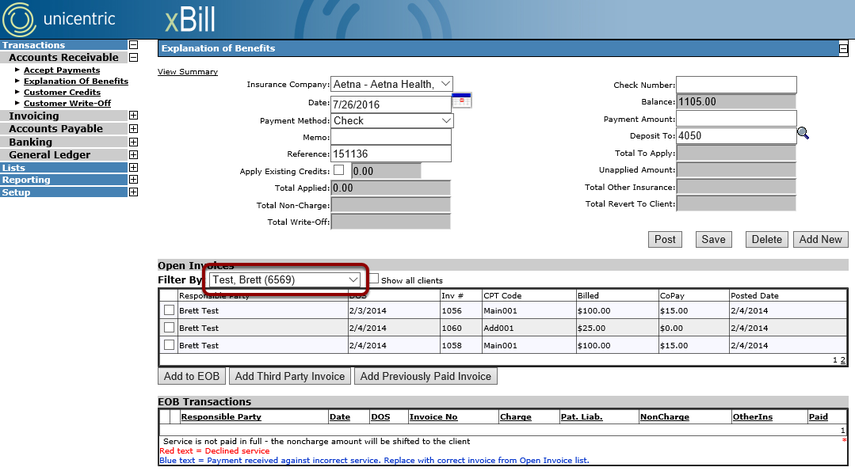855x471 pixels.
Task: Sort EOB Transactions by OtherIns
Action: pyautogui.click(x=752, y=416)
